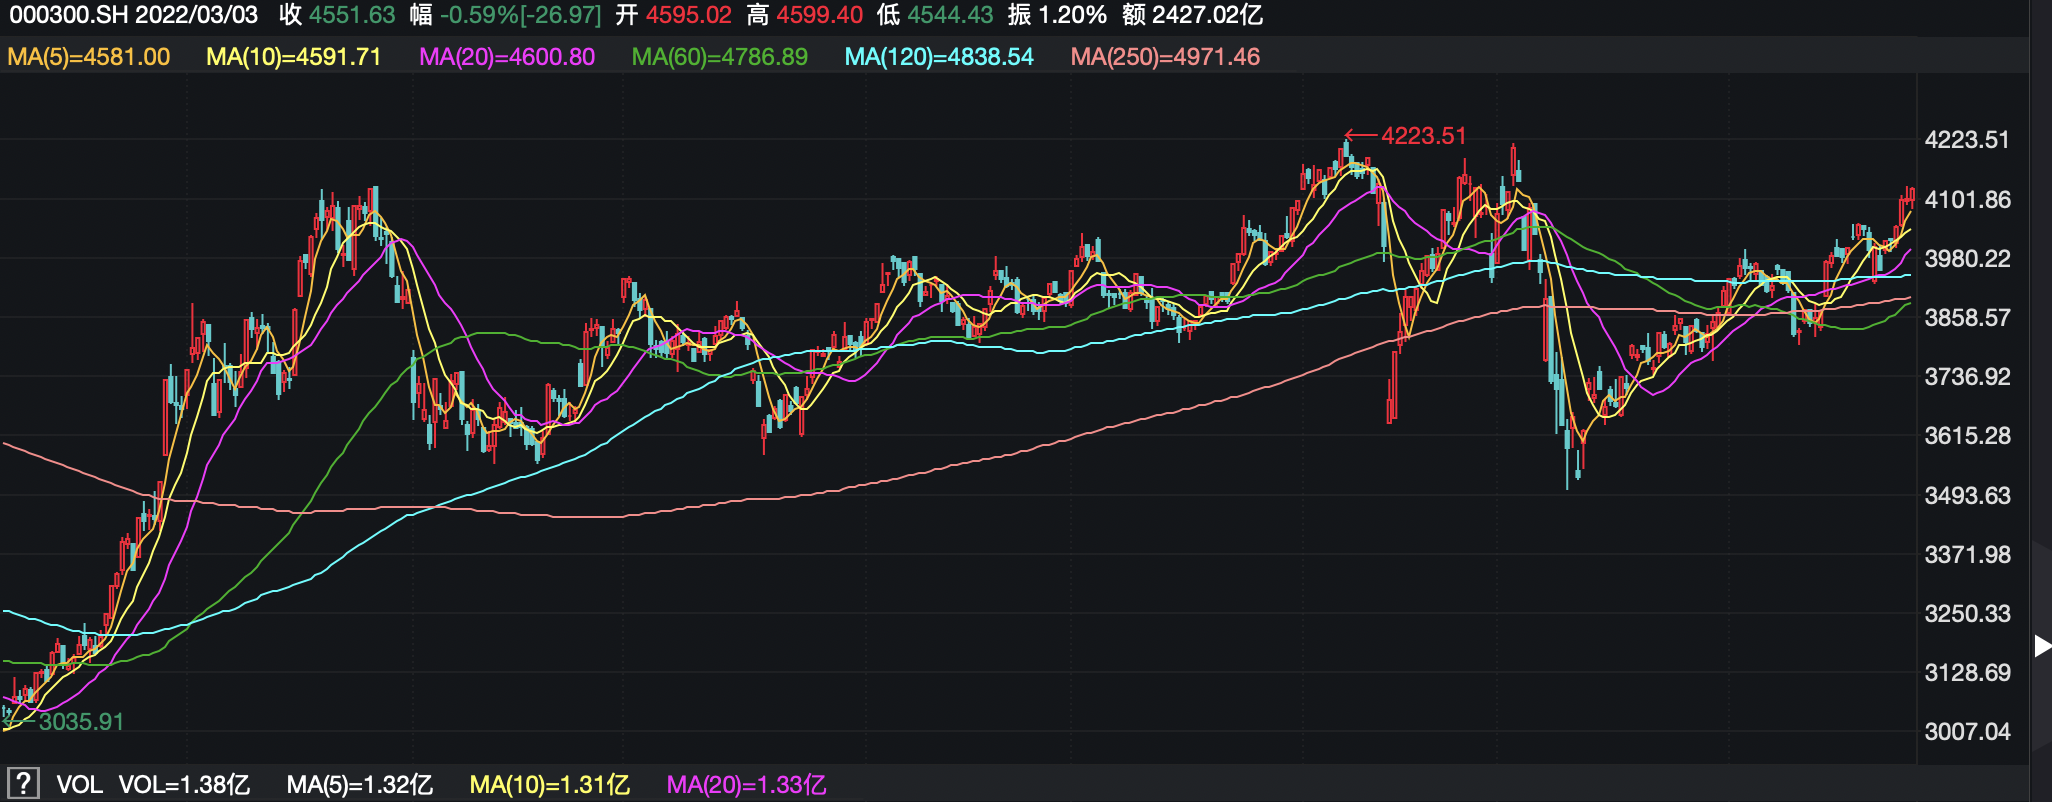Click the magenta volume MA(20)=1.33亿 label
This screenshot has height=802, width=2052.
pyautogui.click(x=746, y=785)
